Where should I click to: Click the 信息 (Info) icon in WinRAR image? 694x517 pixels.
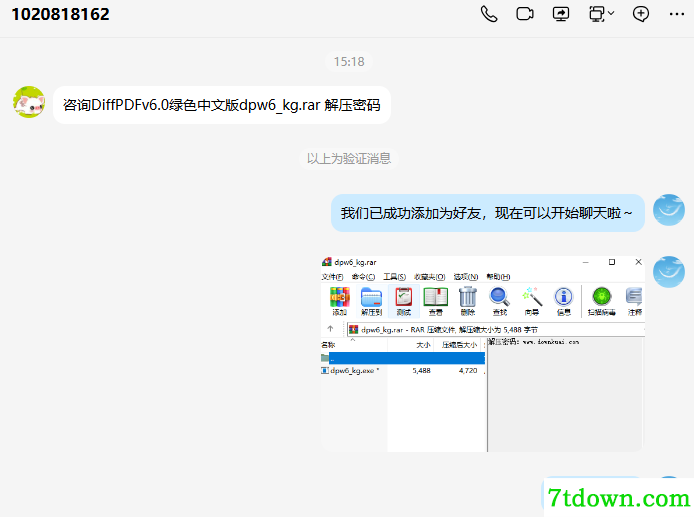pos(564,301)
